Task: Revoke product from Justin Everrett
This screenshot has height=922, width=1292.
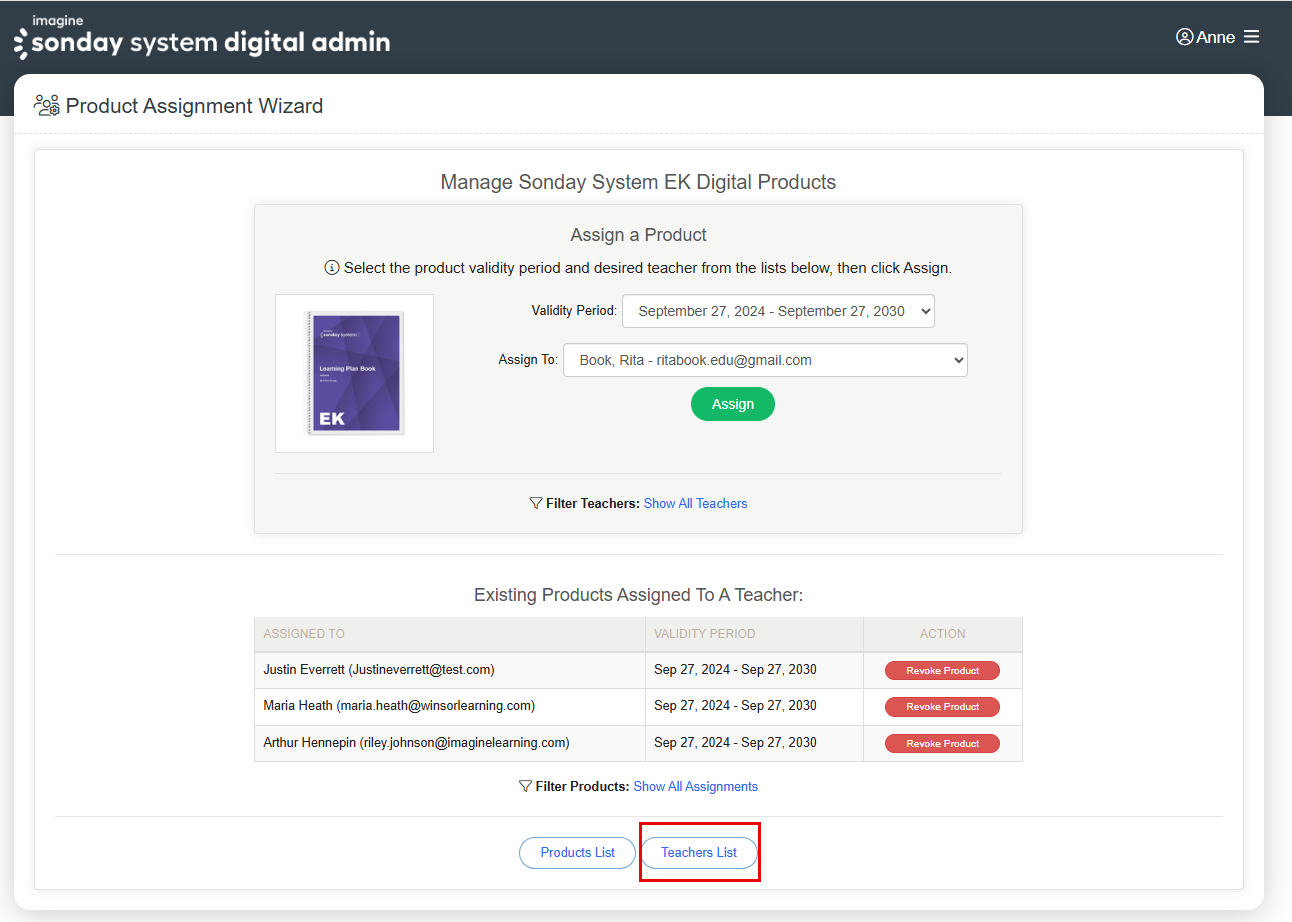Action: [942, 670]
